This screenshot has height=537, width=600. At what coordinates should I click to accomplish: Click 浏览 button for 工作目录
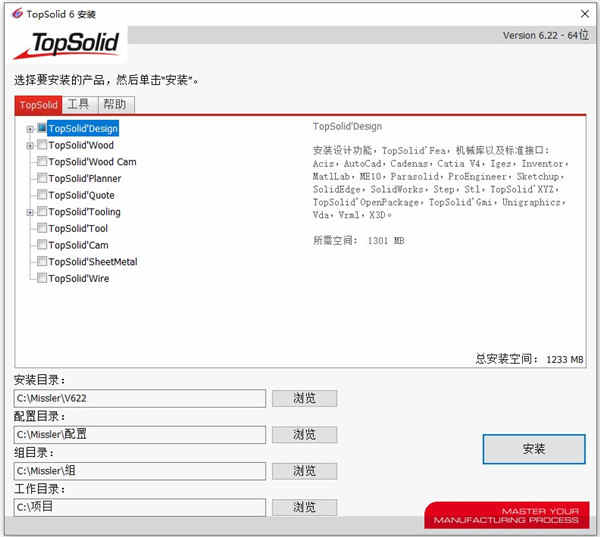305,507
